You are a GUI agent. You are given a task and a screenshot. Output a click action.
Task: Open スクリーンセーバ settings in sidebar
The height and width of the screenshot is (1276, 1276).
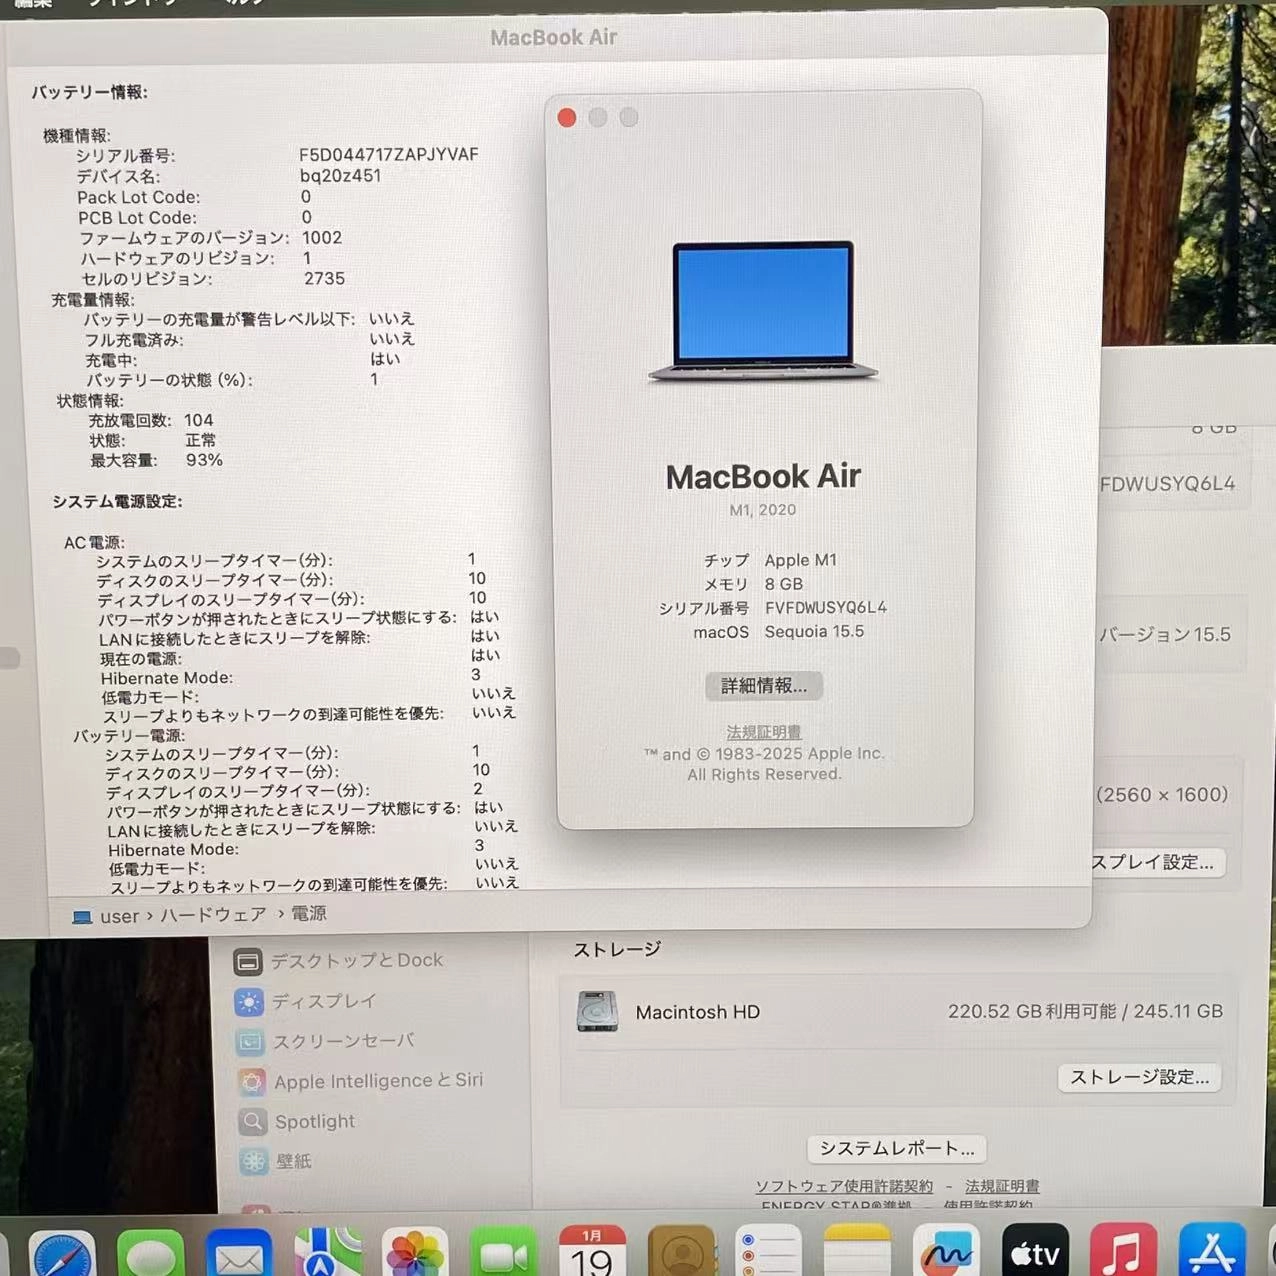(342, 1041)
